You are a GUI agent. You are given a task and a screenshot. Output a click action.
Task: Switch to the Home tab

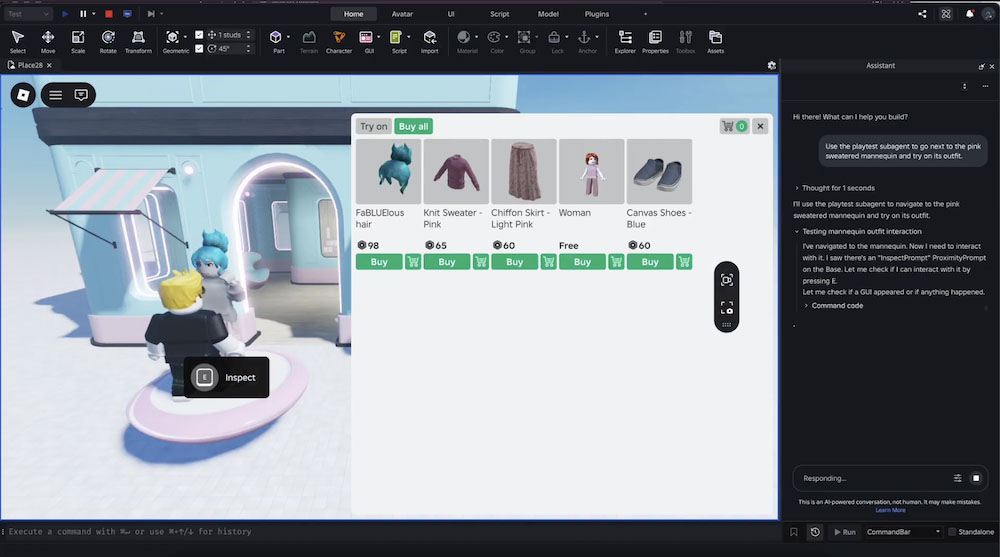pyautogui.click(x=353, y=14)
